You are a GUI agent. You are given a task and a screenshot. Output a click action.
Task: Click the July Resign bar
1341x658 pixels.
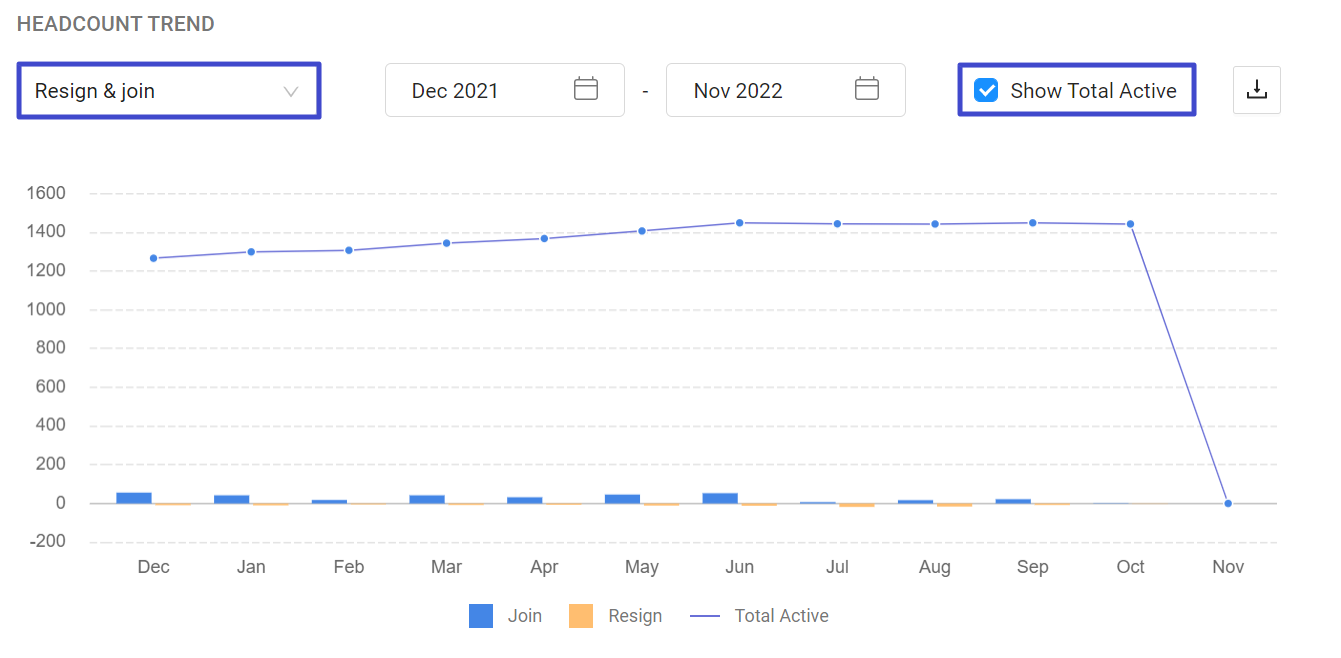[x=856, y=505]
